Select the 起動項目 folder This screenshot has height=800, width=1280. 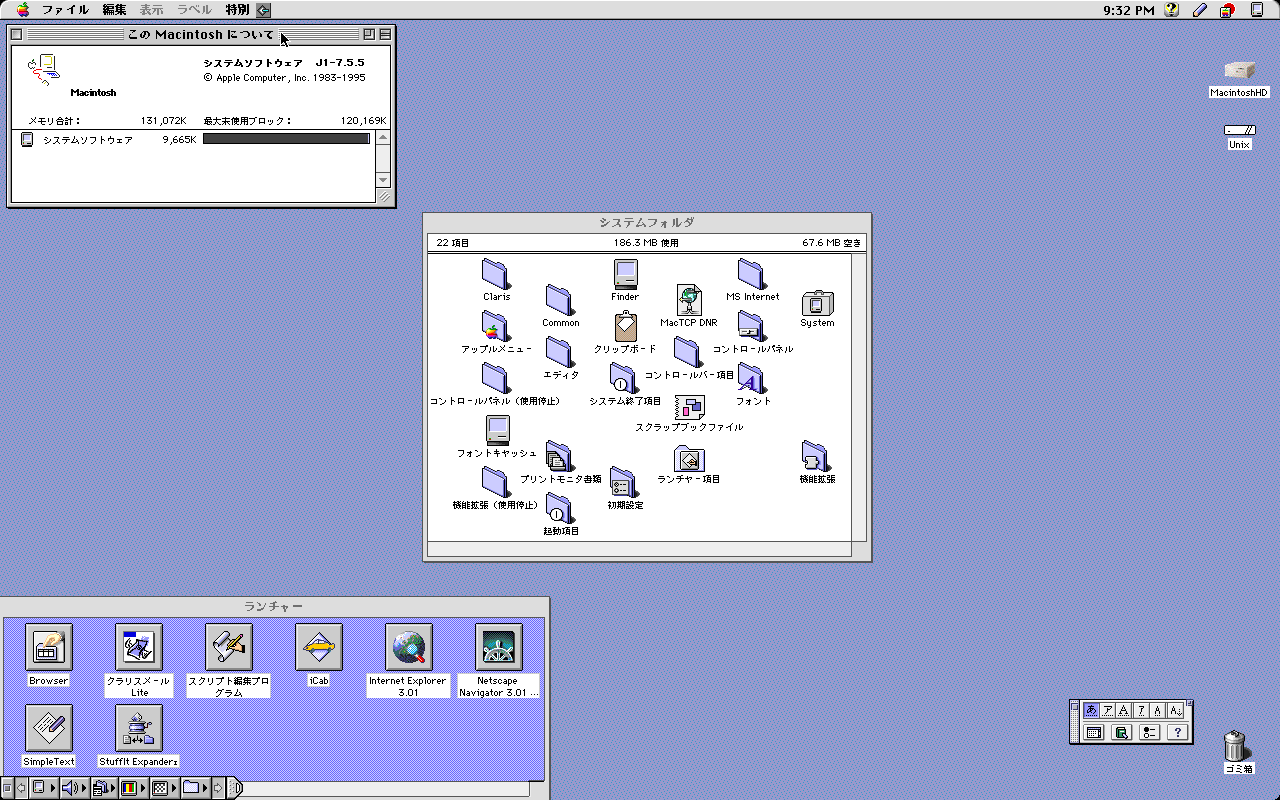(560, 508)
